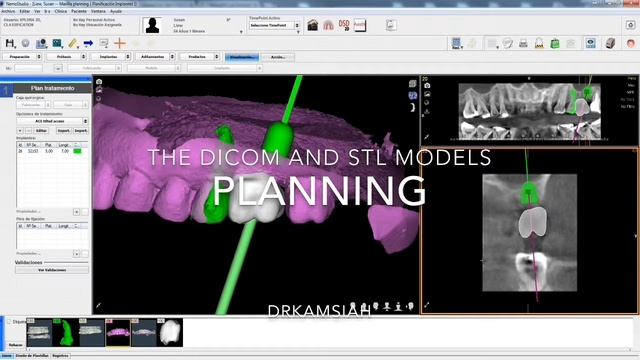Open the monitor screen tool icon

(57, 43)
